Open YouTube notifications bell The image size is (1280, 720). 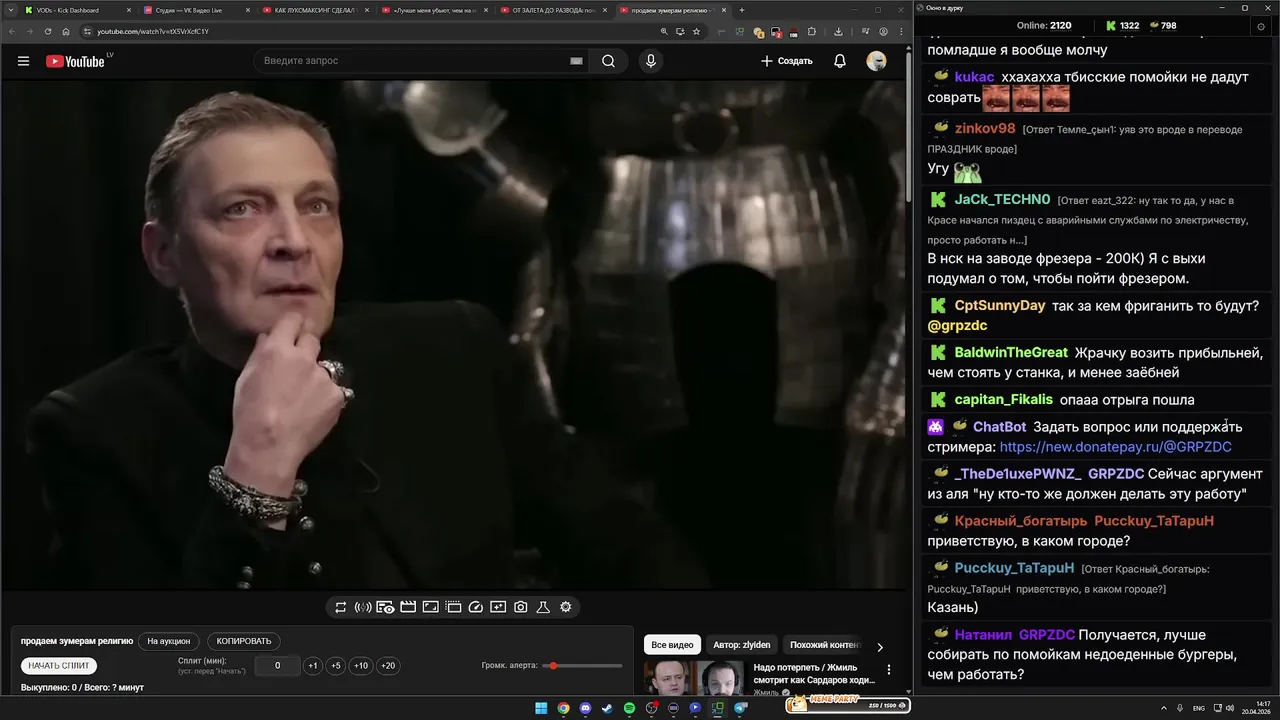pos(840,61)
